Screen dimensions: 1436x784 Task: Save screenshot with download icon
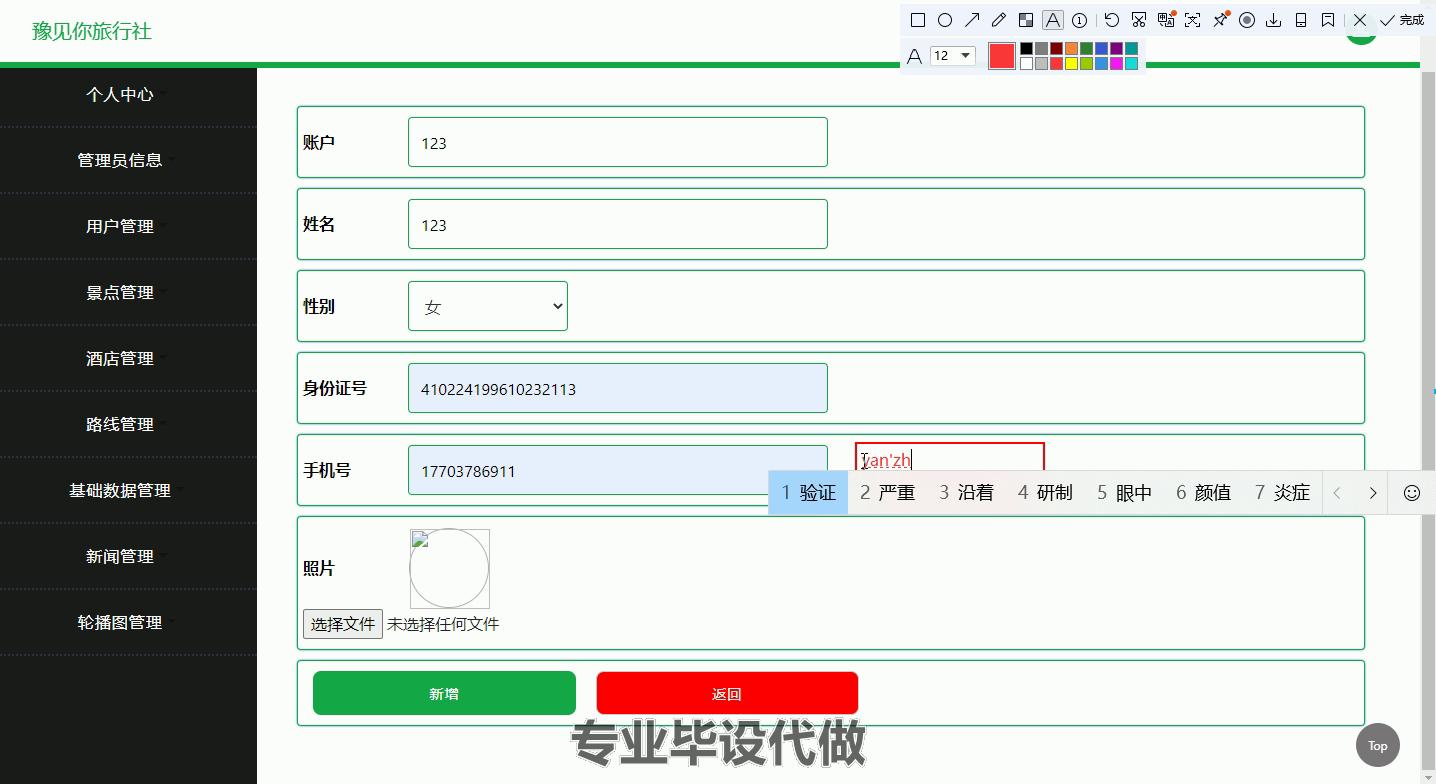[x=1274, y=20]
